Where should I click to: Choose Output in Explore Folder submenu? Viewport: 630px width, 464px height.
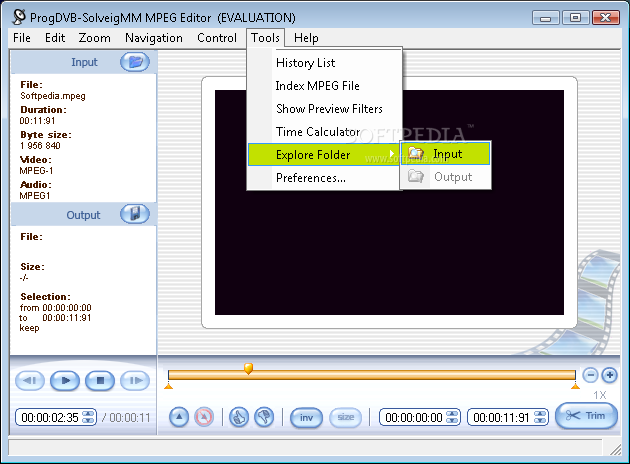[446, 176]
